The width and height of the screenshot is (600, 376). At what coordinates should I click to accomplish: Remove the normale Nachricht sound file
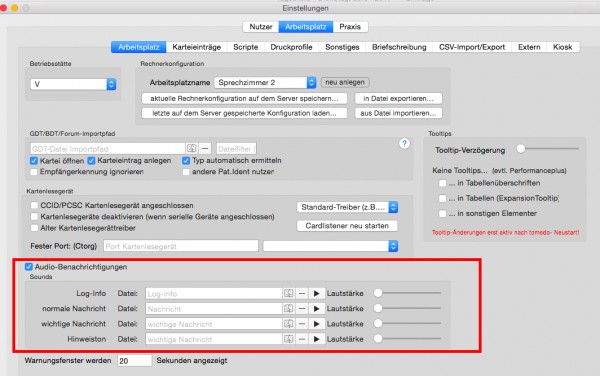(302, 308)
